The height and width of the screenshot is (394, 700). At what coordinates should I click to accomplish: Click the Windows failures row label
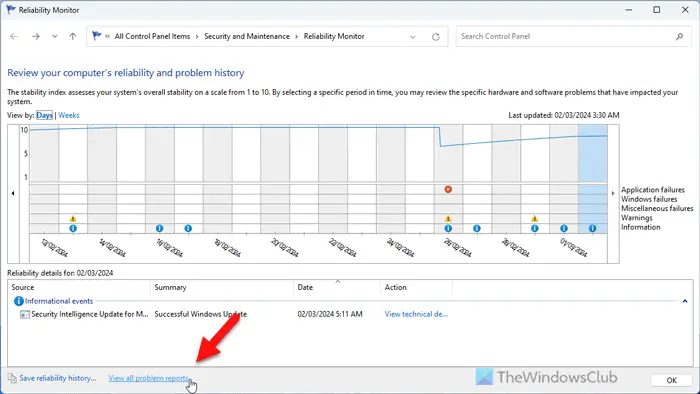point(649,199)
